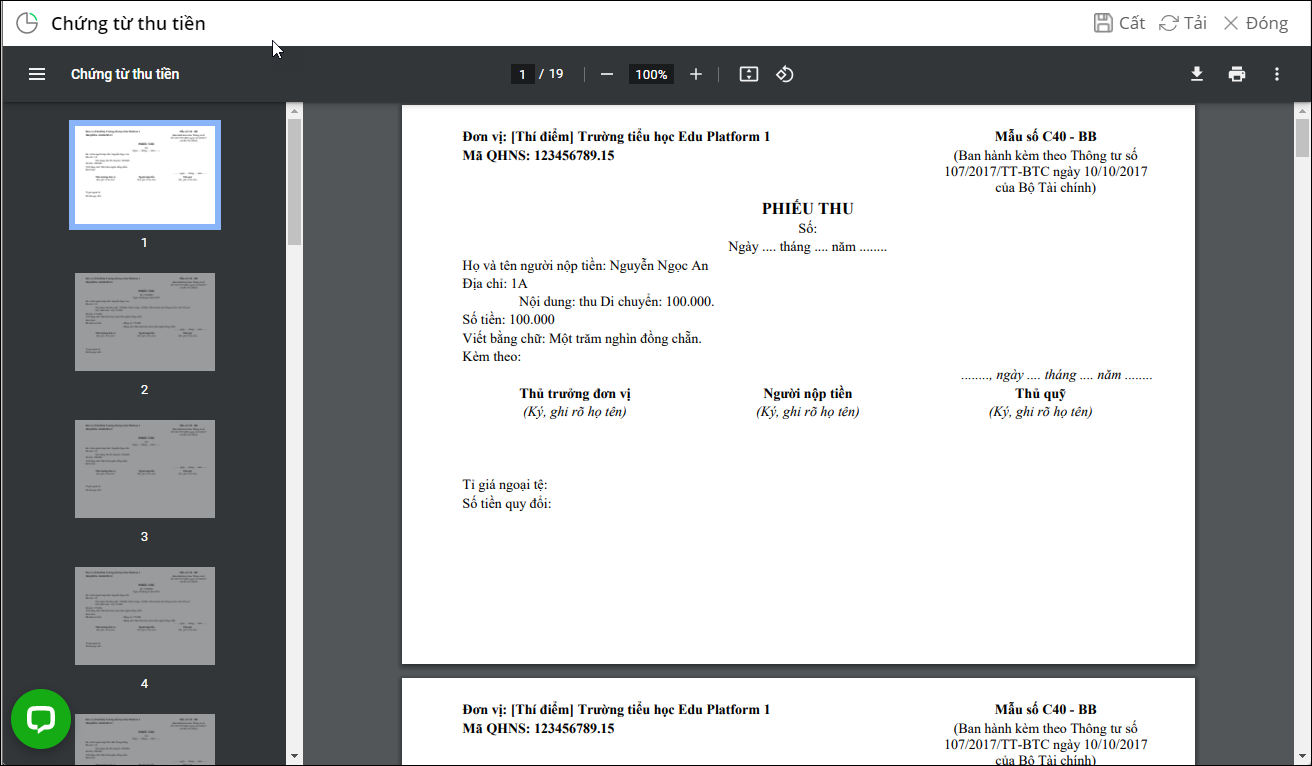This screenshot has width=1312, height=766.
Task: Click the 100% zoom level field
Action: click(651, 74)
